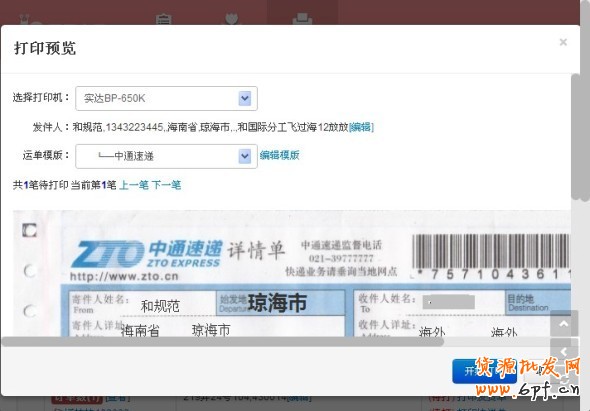Image resolution: width=590 pixels, height=411 pixels.
Task: Close the 打印预览 dialog
Action: tap(563, 42)
